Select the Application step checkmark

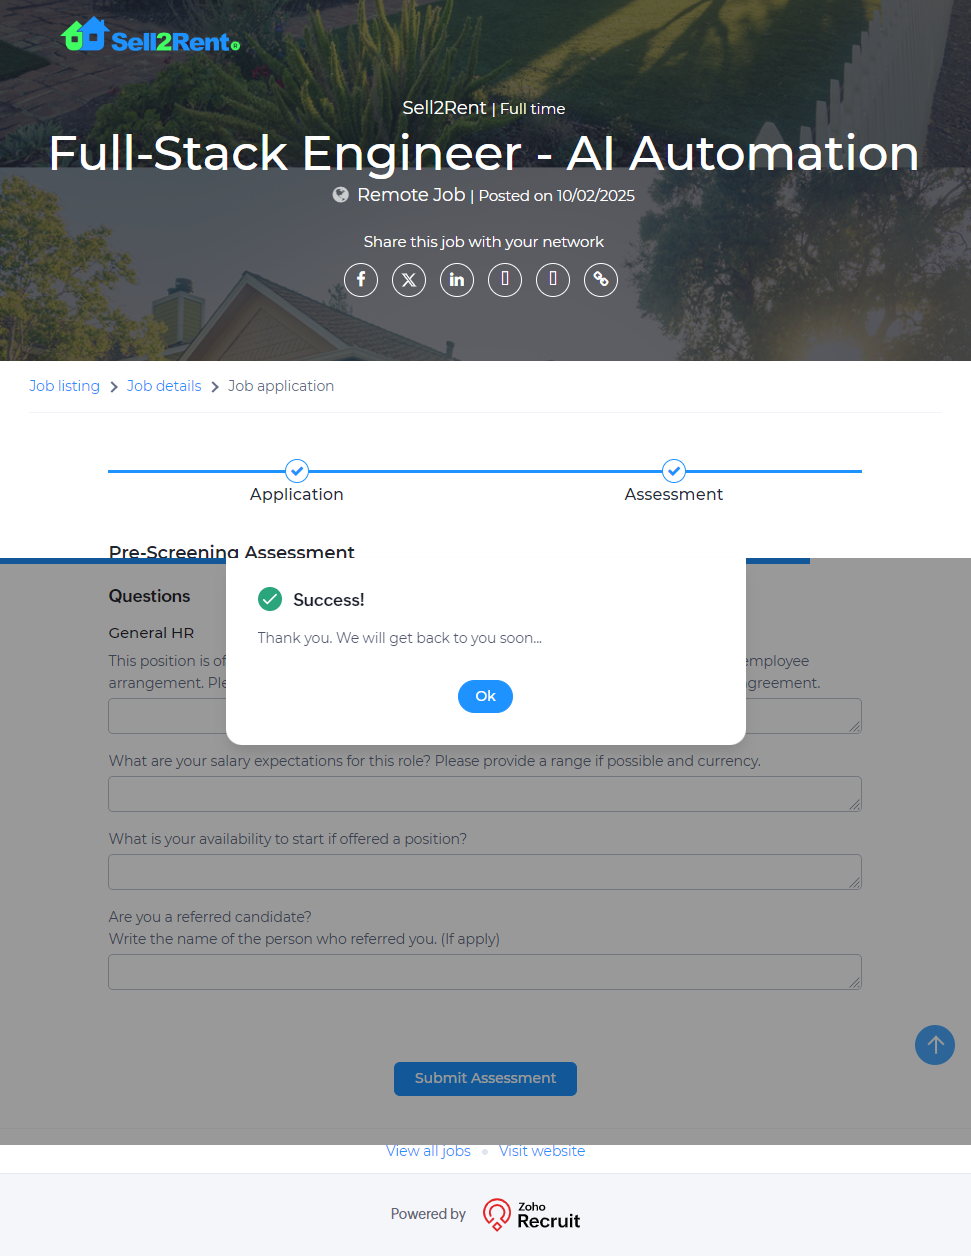tap(297, 471)
